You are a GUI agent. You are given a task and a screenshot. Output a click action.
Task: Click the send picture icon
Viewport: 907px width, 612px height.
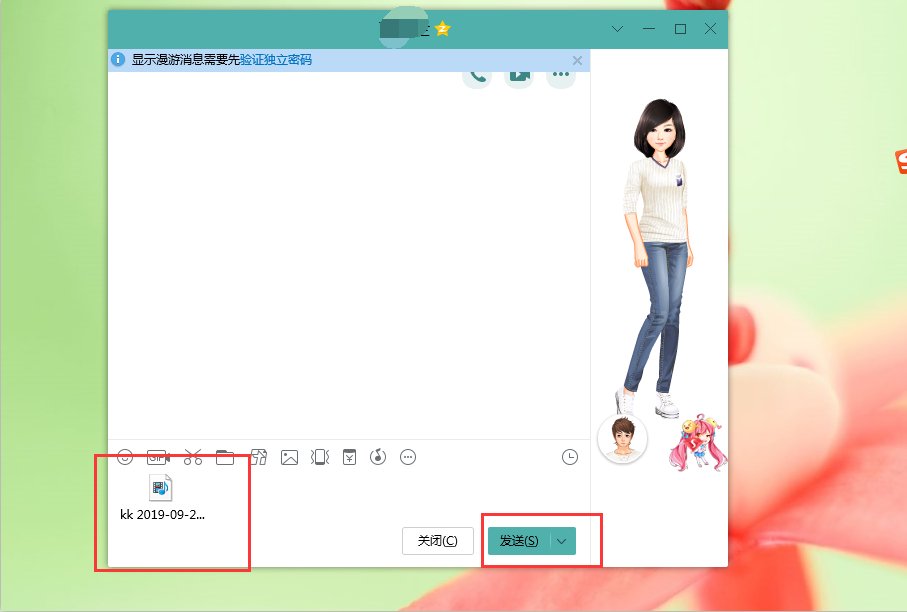click(289, 457)
